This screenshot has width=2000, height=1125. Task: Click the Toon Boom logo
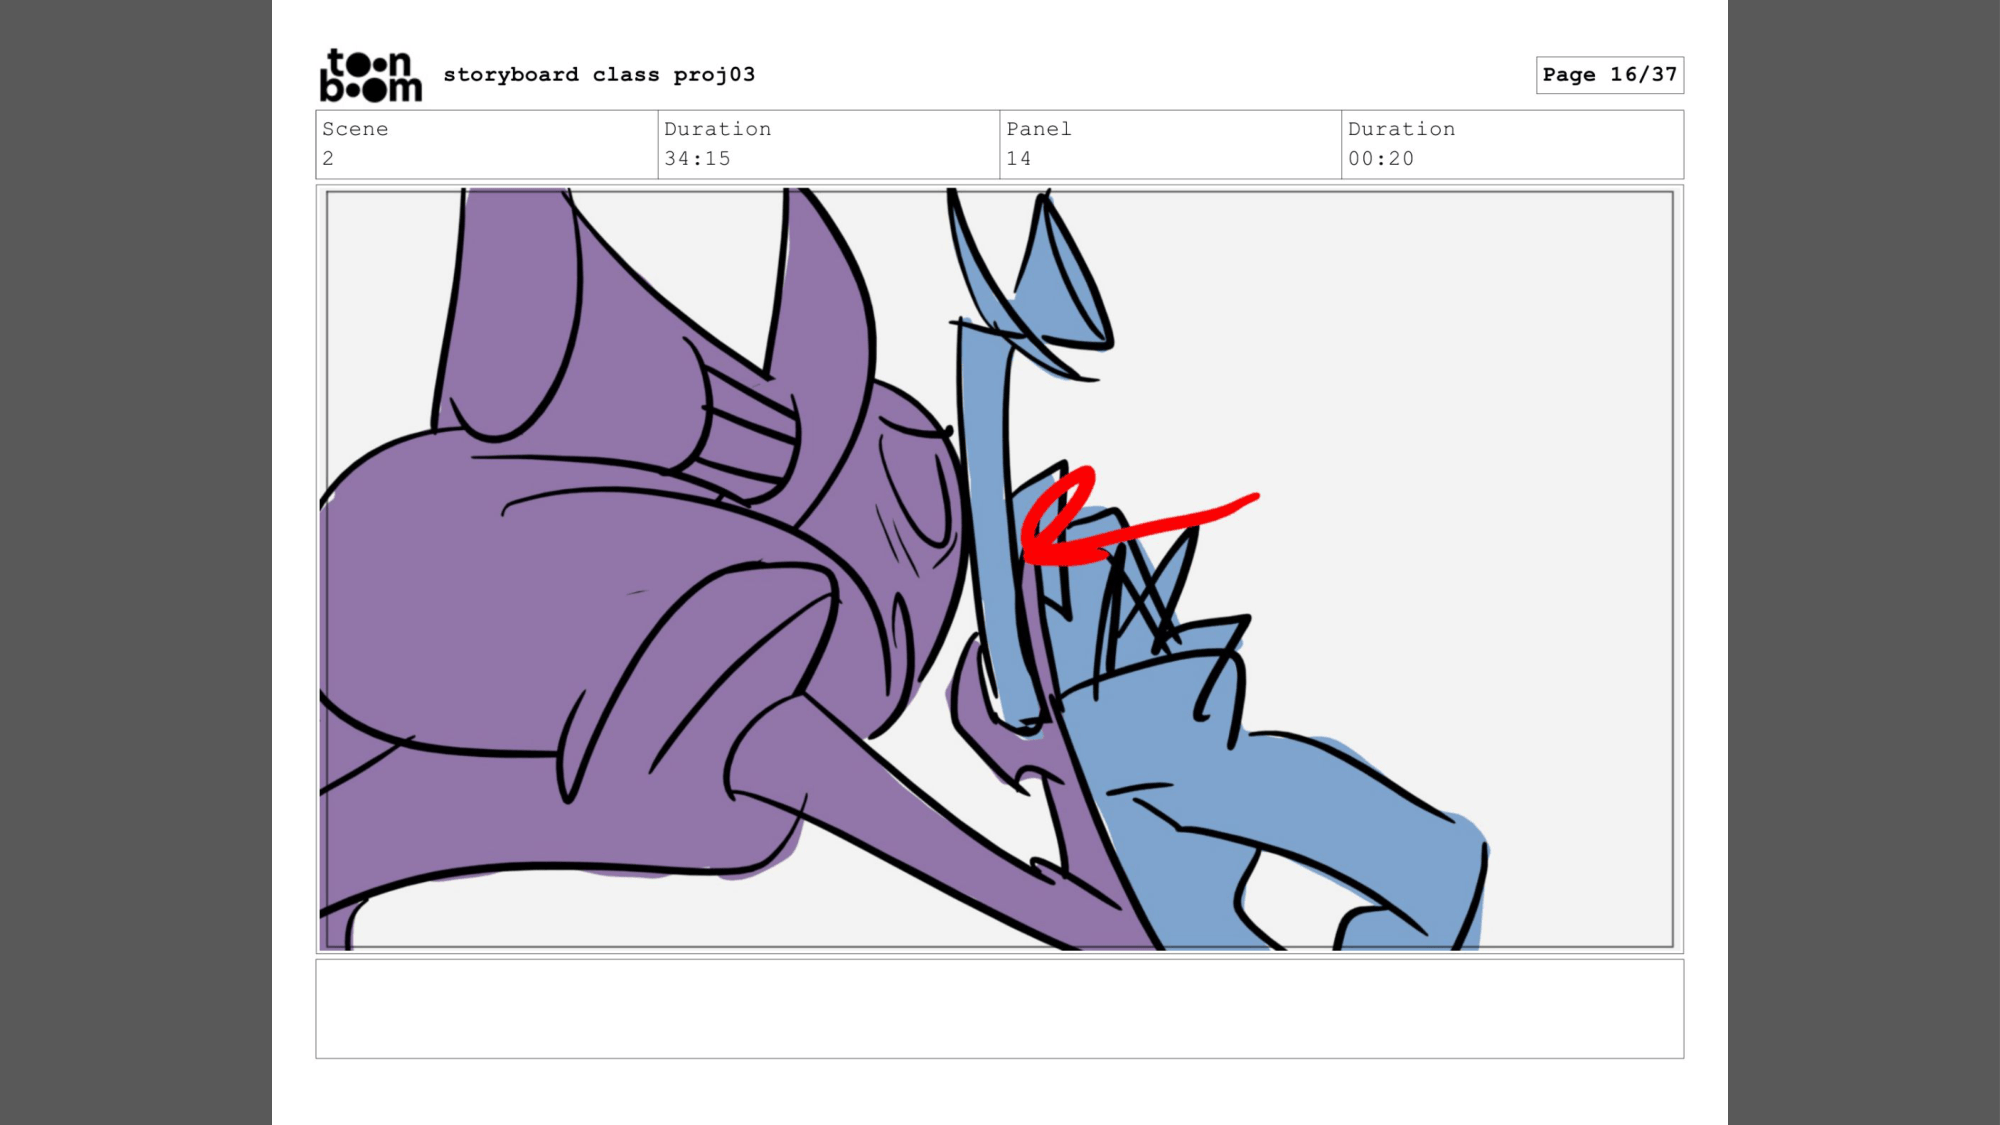tap(370, 76)
